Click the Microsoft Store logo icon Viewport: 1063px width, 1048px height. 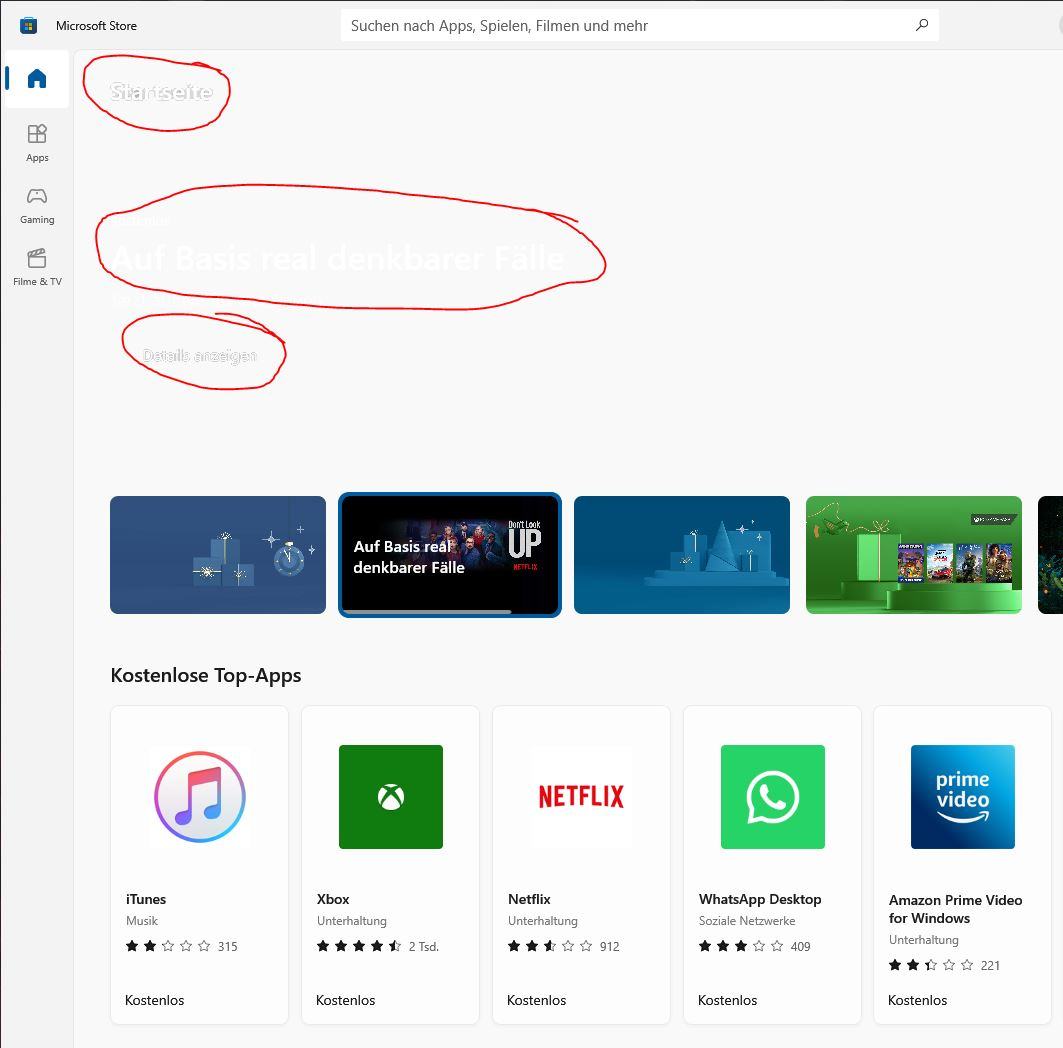(x=28, y=26)
